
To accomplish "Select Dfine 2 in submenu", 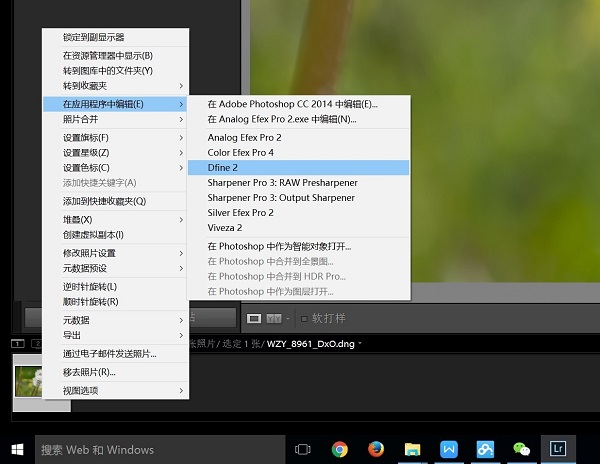I will tap(298, 168).
